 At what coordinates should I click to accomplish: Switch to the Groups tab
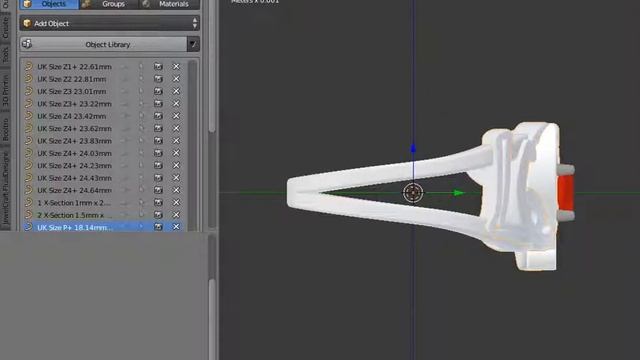(109, 4)
